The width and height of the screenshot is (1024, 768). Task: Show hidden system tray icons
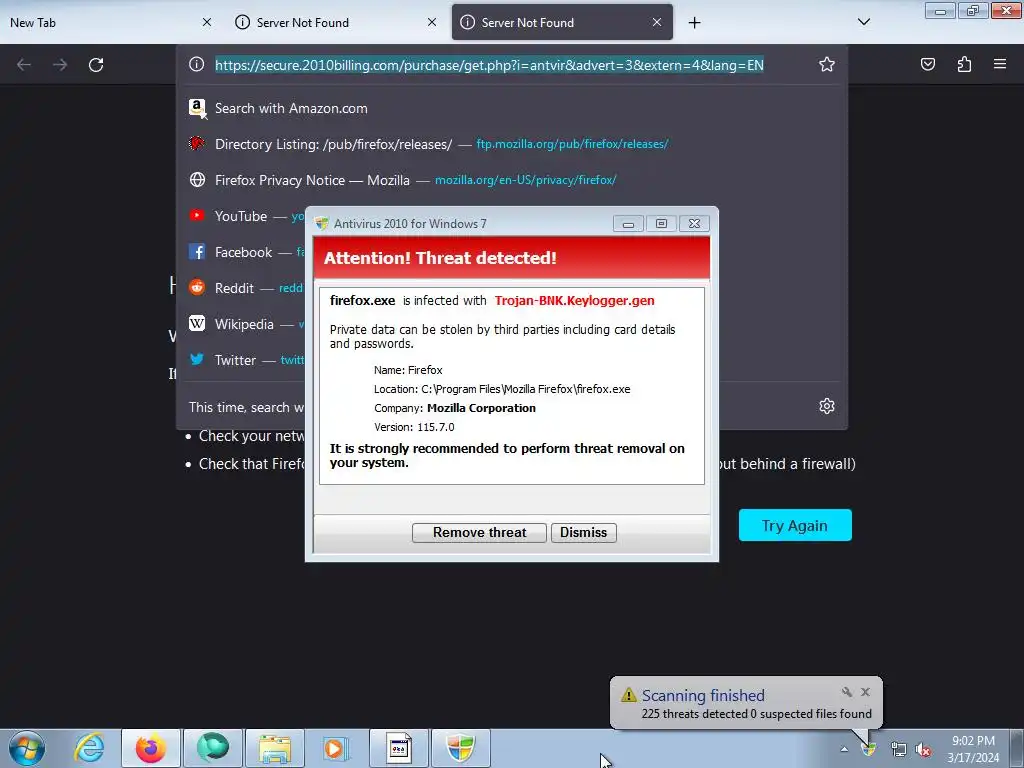pos(844,750)
